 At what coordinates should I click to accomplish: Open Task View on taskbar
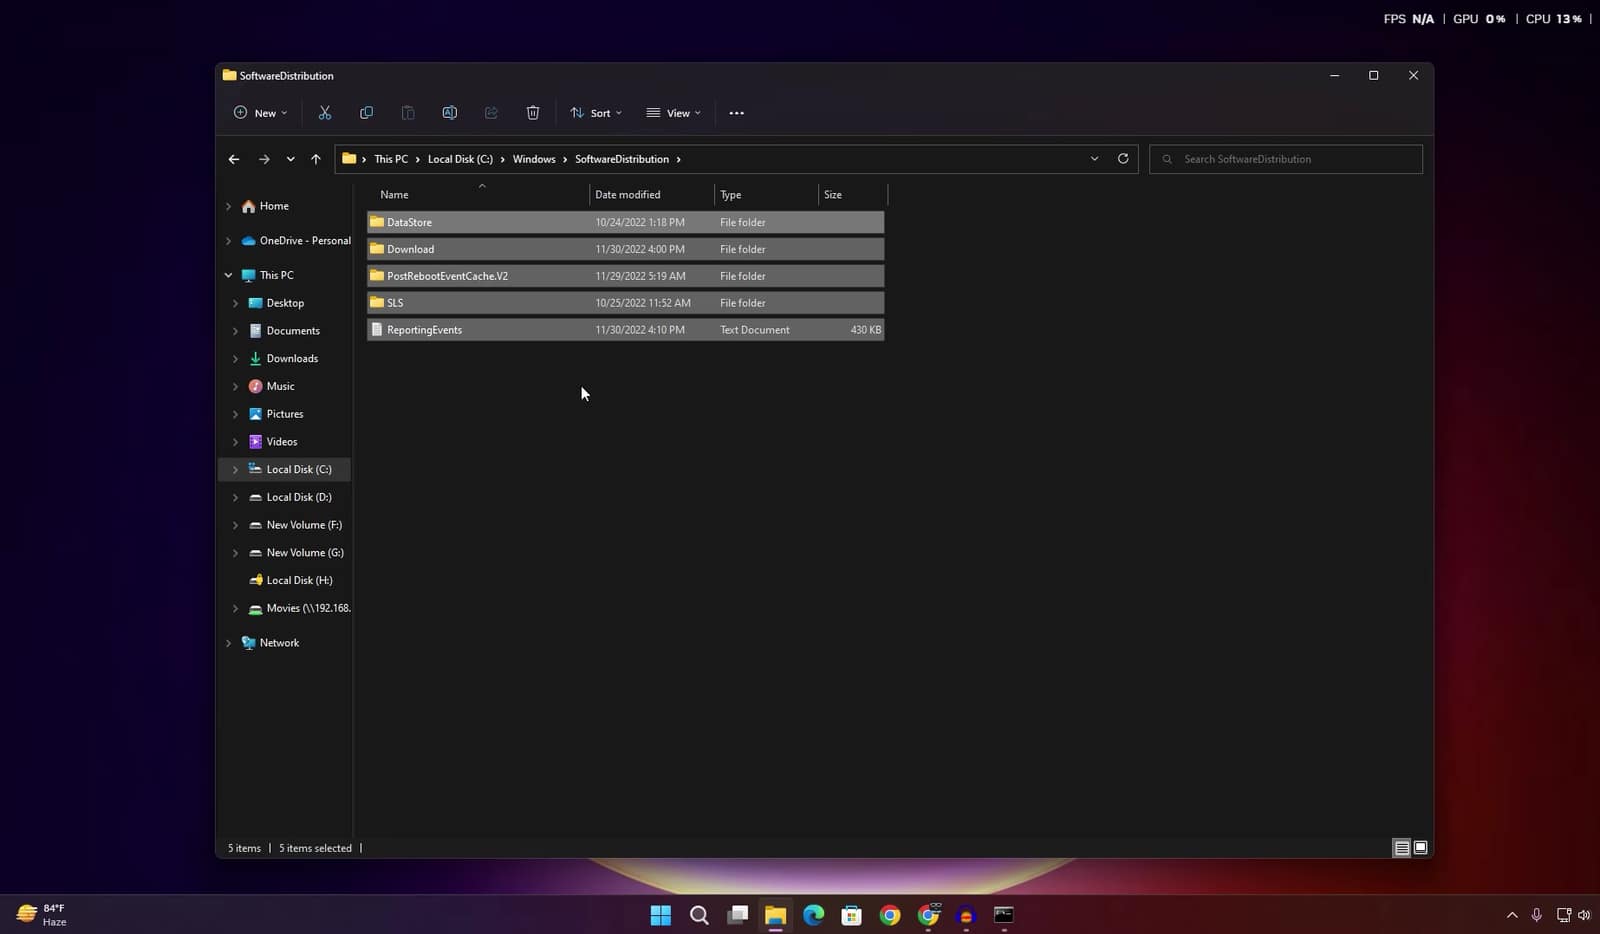[x=737, y=915]
